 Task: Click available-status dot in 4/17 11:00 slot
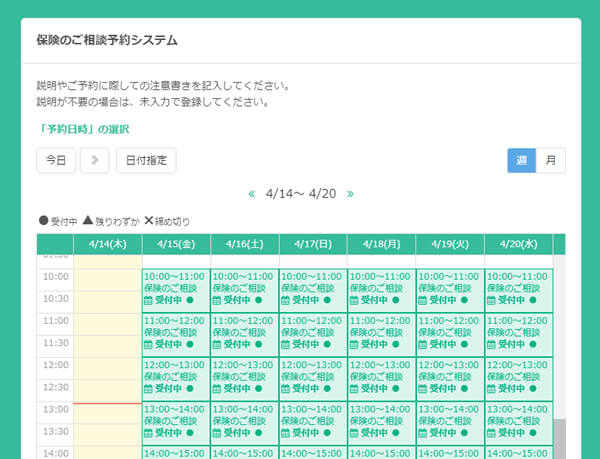tap(327, 344)
